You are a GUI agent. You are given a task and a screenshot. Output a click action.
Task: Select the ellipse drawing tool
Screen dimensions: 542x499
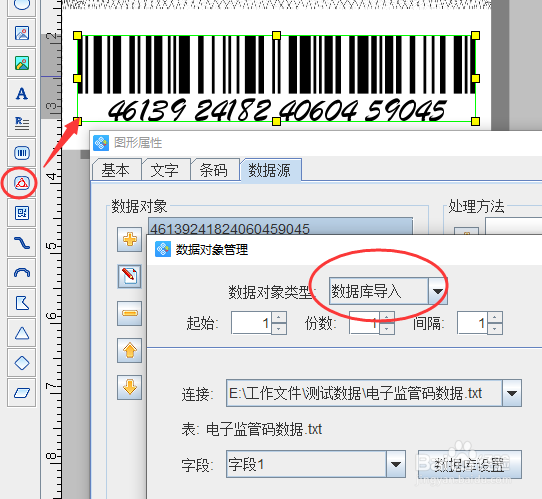pyautogui.click(x=21, y=5)
